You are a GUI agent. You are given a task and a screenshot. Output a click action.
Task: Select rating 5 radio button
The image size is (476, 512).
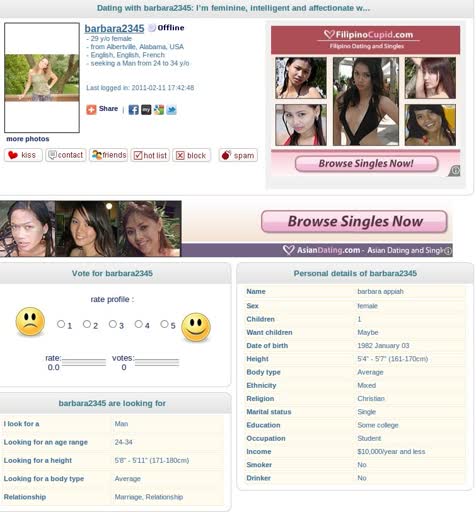tap(164, 324)
